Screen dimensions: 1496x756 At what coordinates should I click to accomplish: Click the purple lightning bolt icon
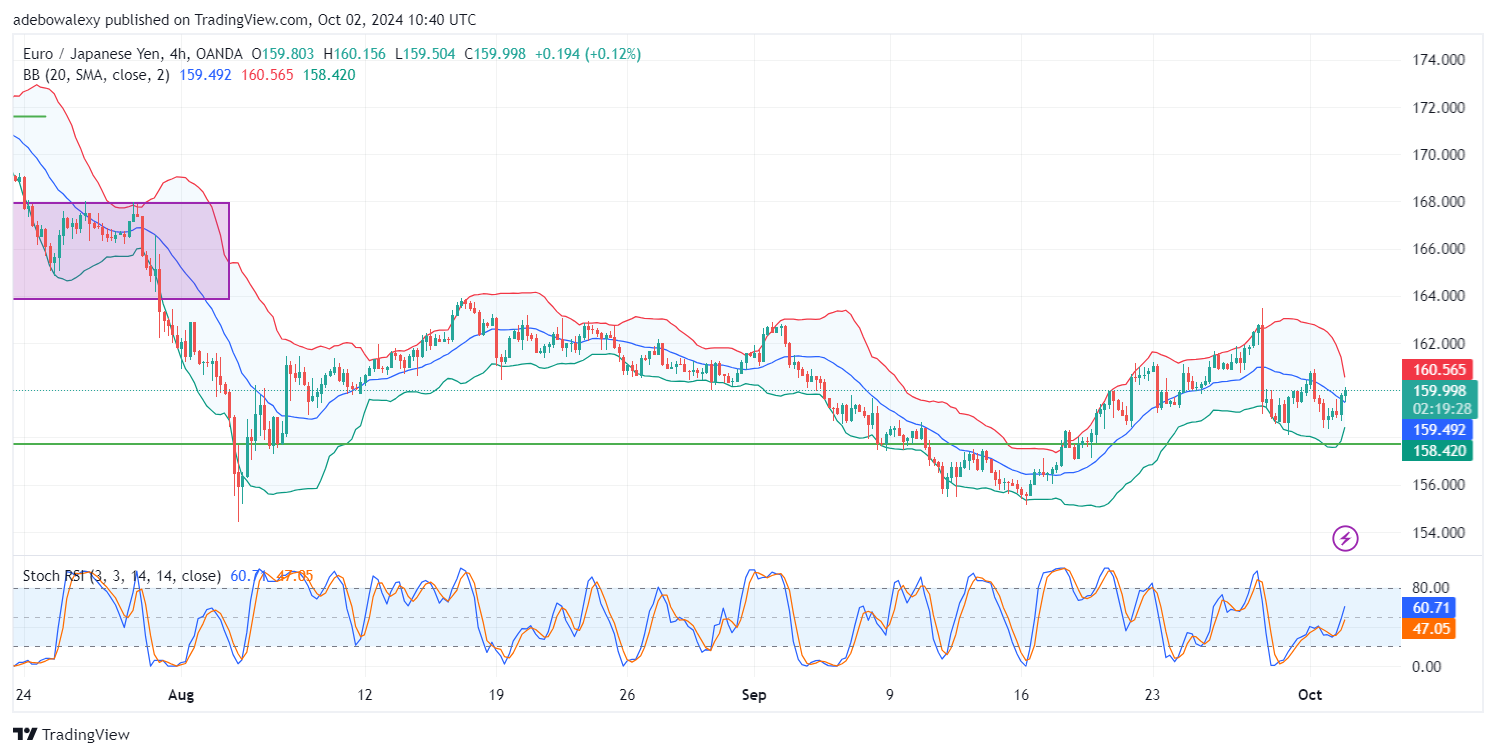click(1346, 539)
